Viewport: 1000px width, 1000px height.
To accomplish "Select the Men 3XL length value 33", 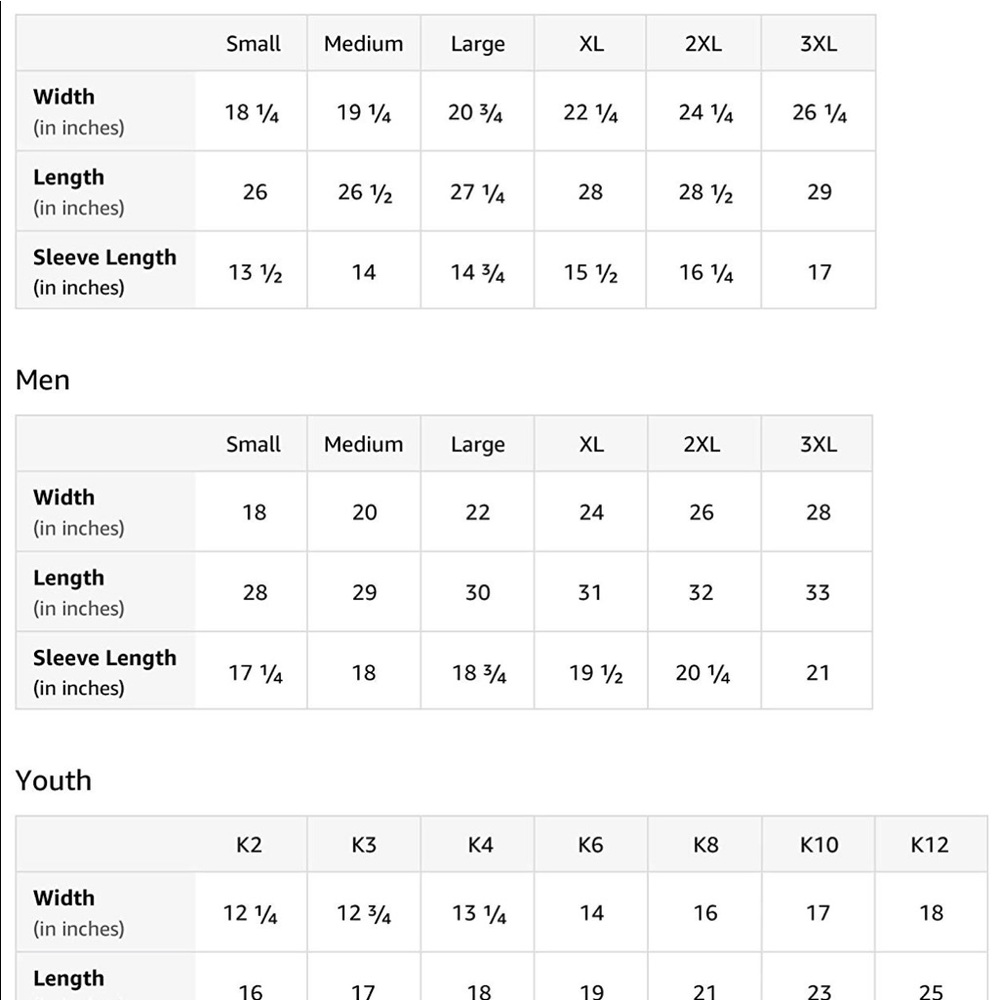I will click(x=817, y=592).
